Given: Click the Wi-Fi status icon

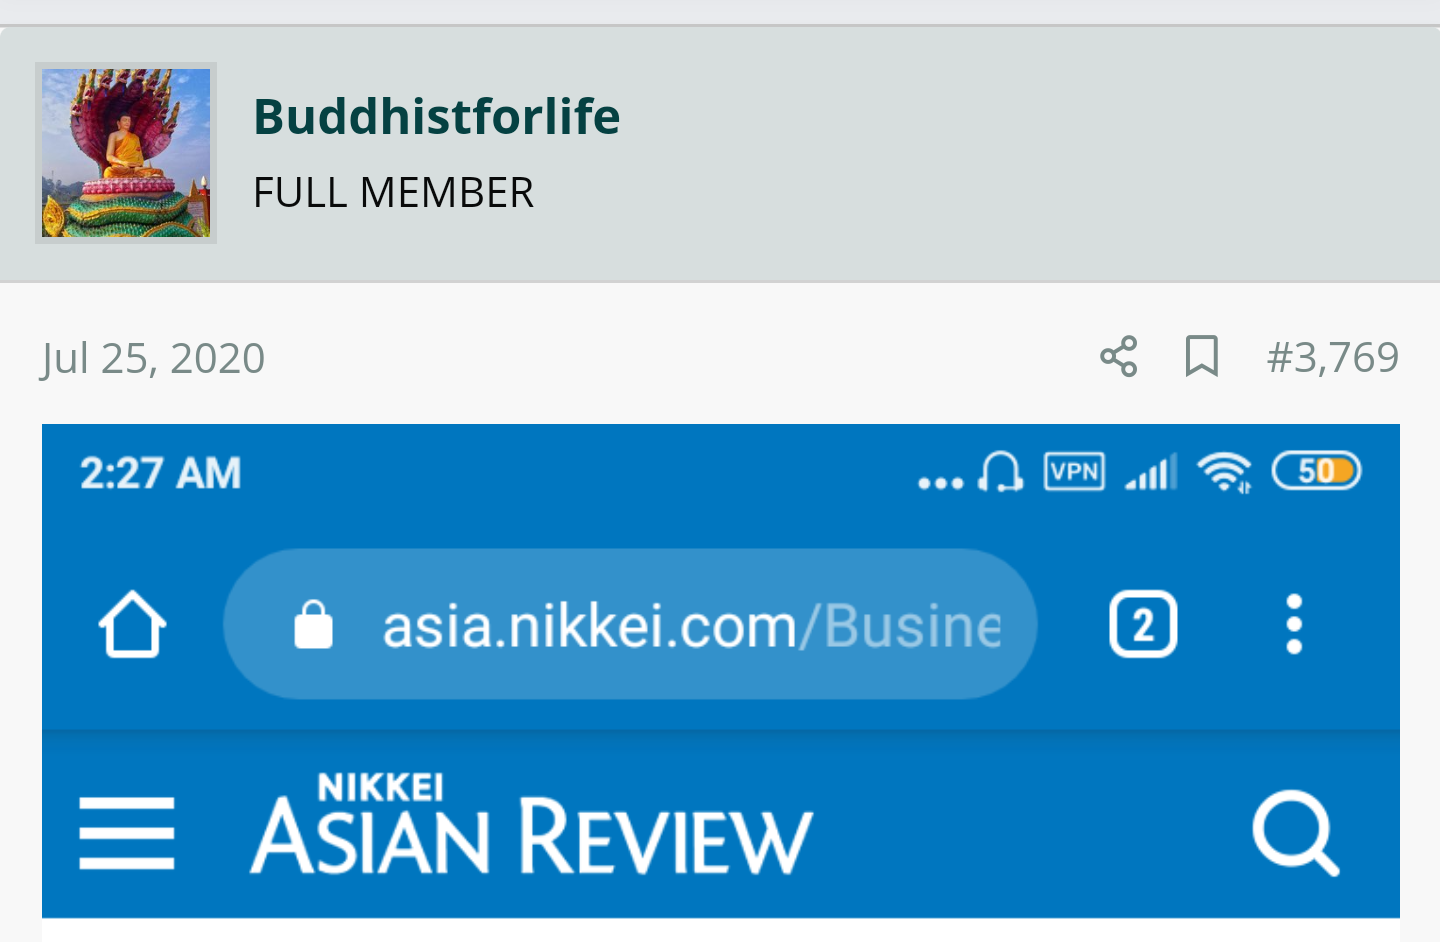Looking at the screenshot, I should [x=1224, y=472].
